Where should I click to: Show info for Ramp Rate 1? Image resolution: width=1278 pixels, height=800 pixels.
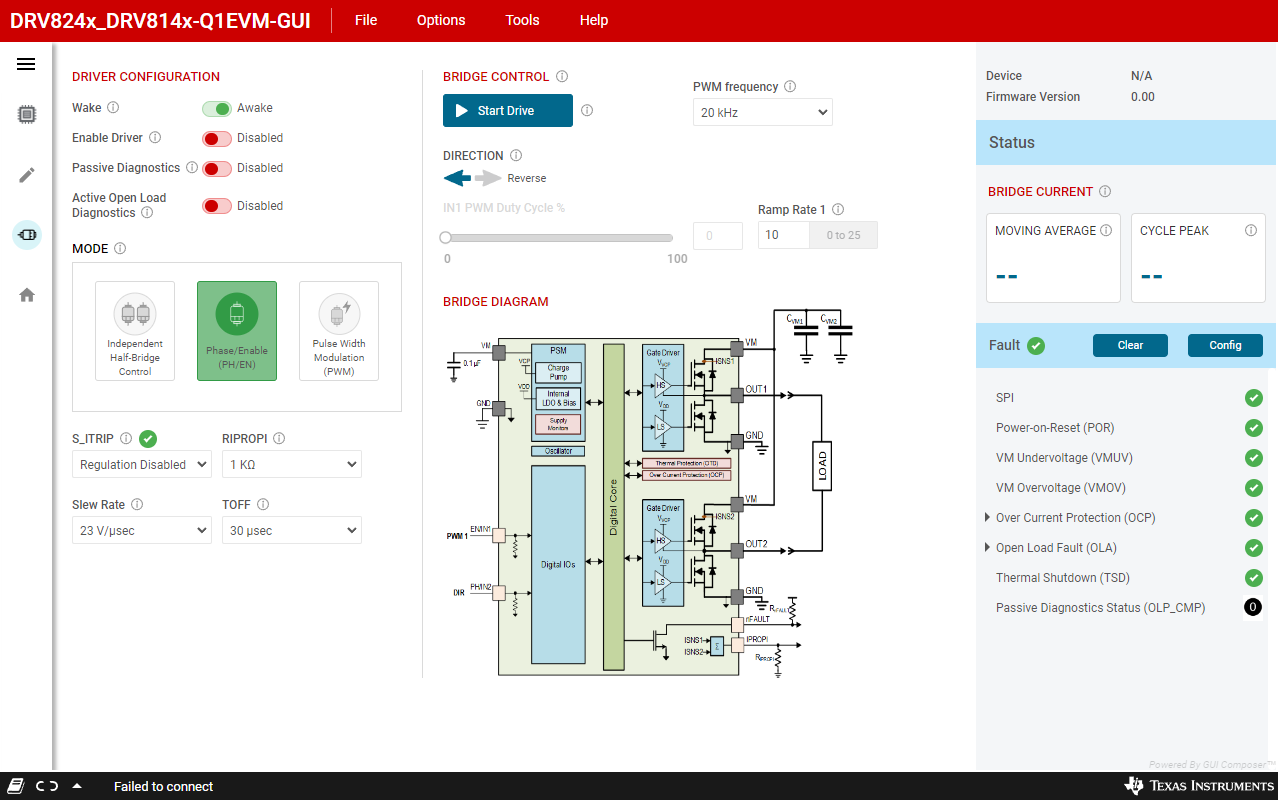point(838,210)
